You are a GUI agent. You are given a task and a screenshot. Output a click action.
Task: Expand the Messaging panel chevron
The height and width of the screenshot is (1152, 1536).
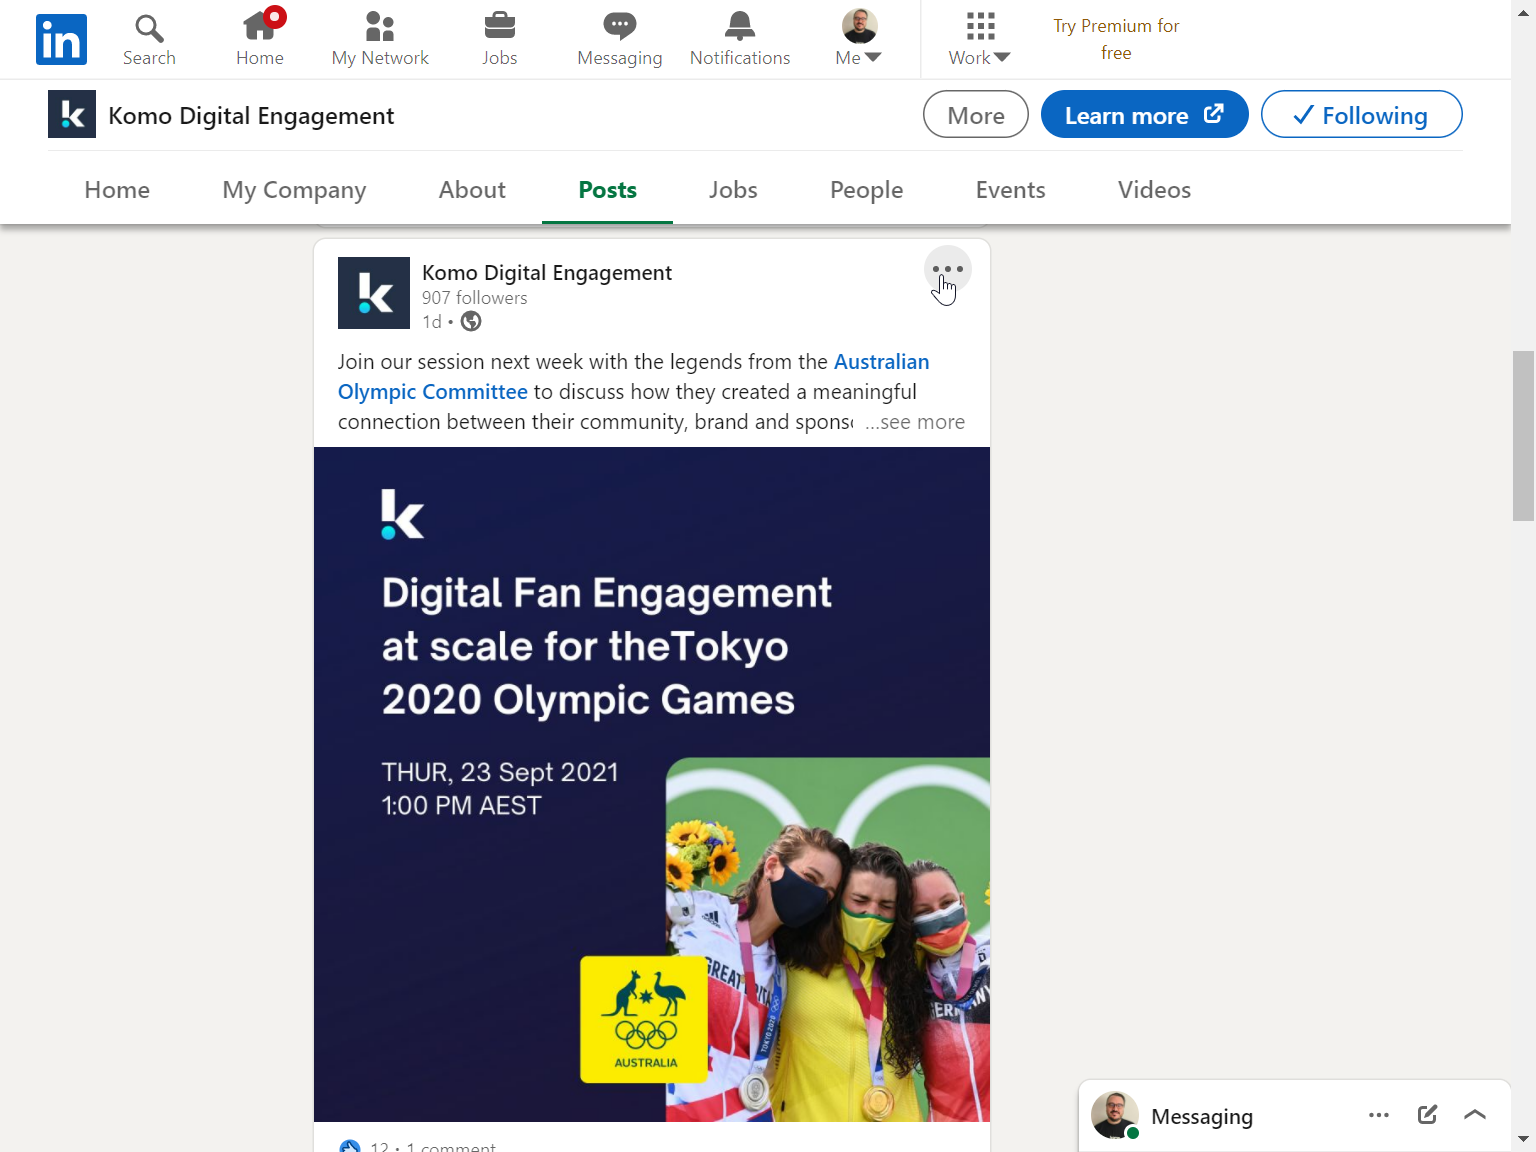[1475, 1115]
